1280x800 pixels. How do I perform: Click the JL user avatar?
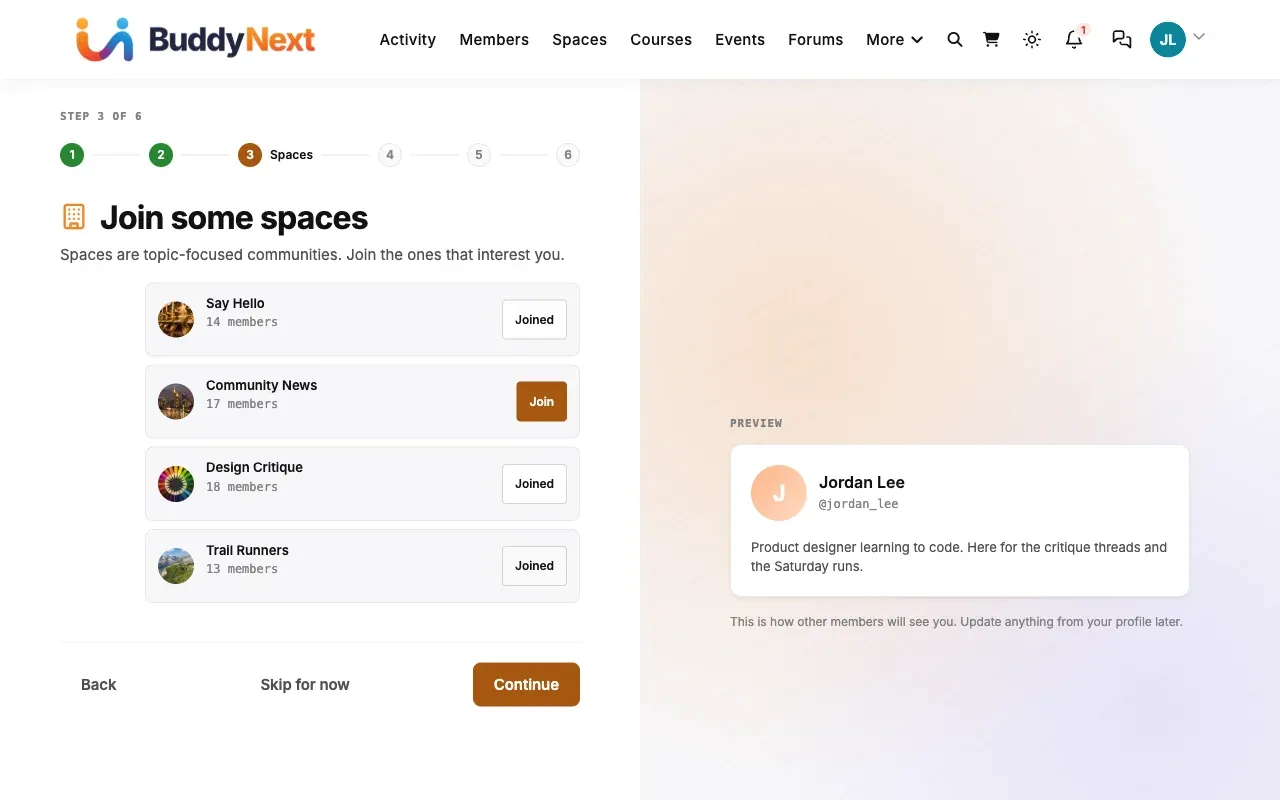[x=1168, y=40]
